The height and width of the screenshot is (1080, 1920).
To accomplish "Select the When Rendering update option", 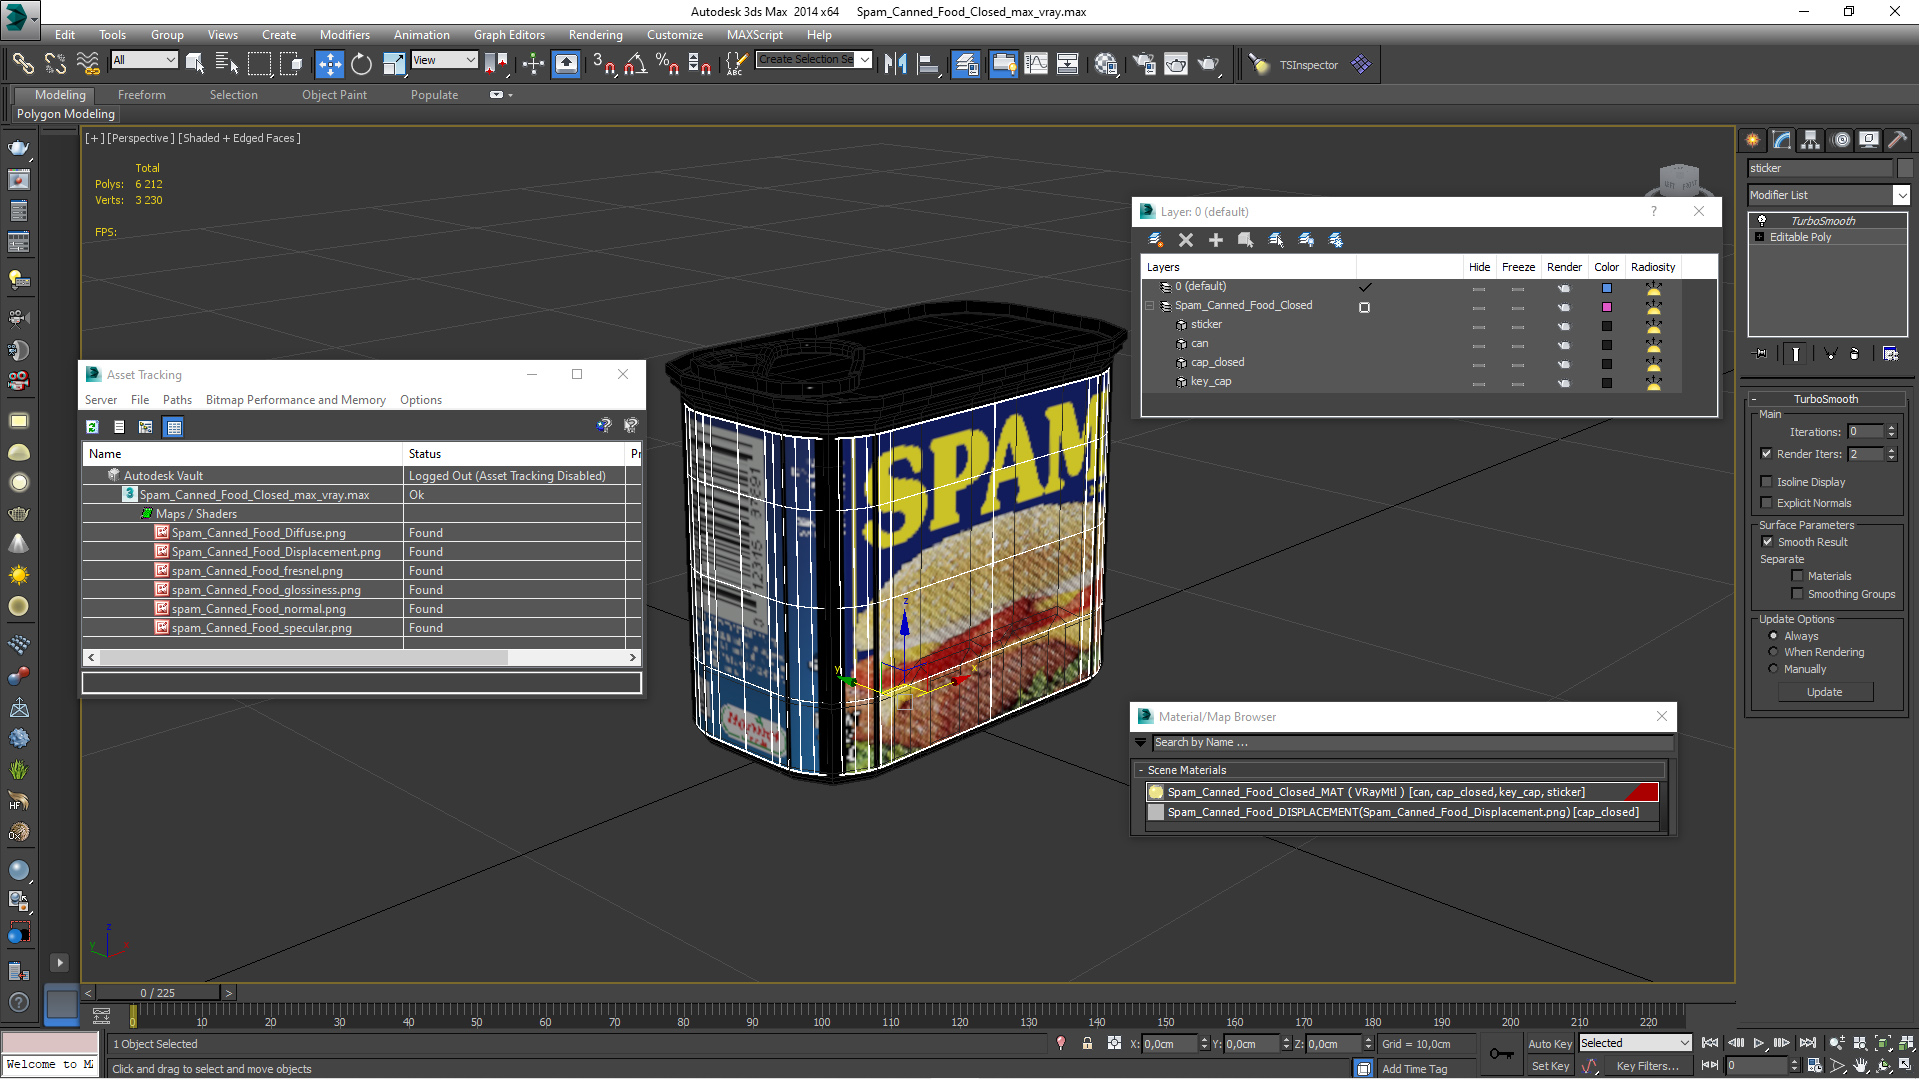I will 1773,652.
